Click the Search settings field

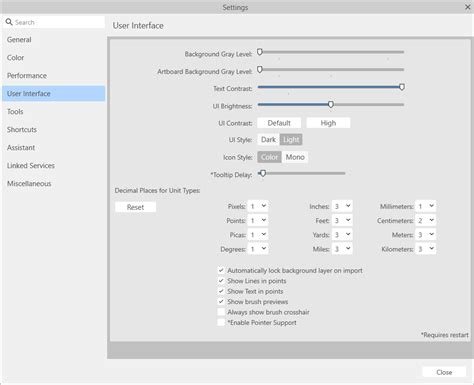[x=54, y=22]
